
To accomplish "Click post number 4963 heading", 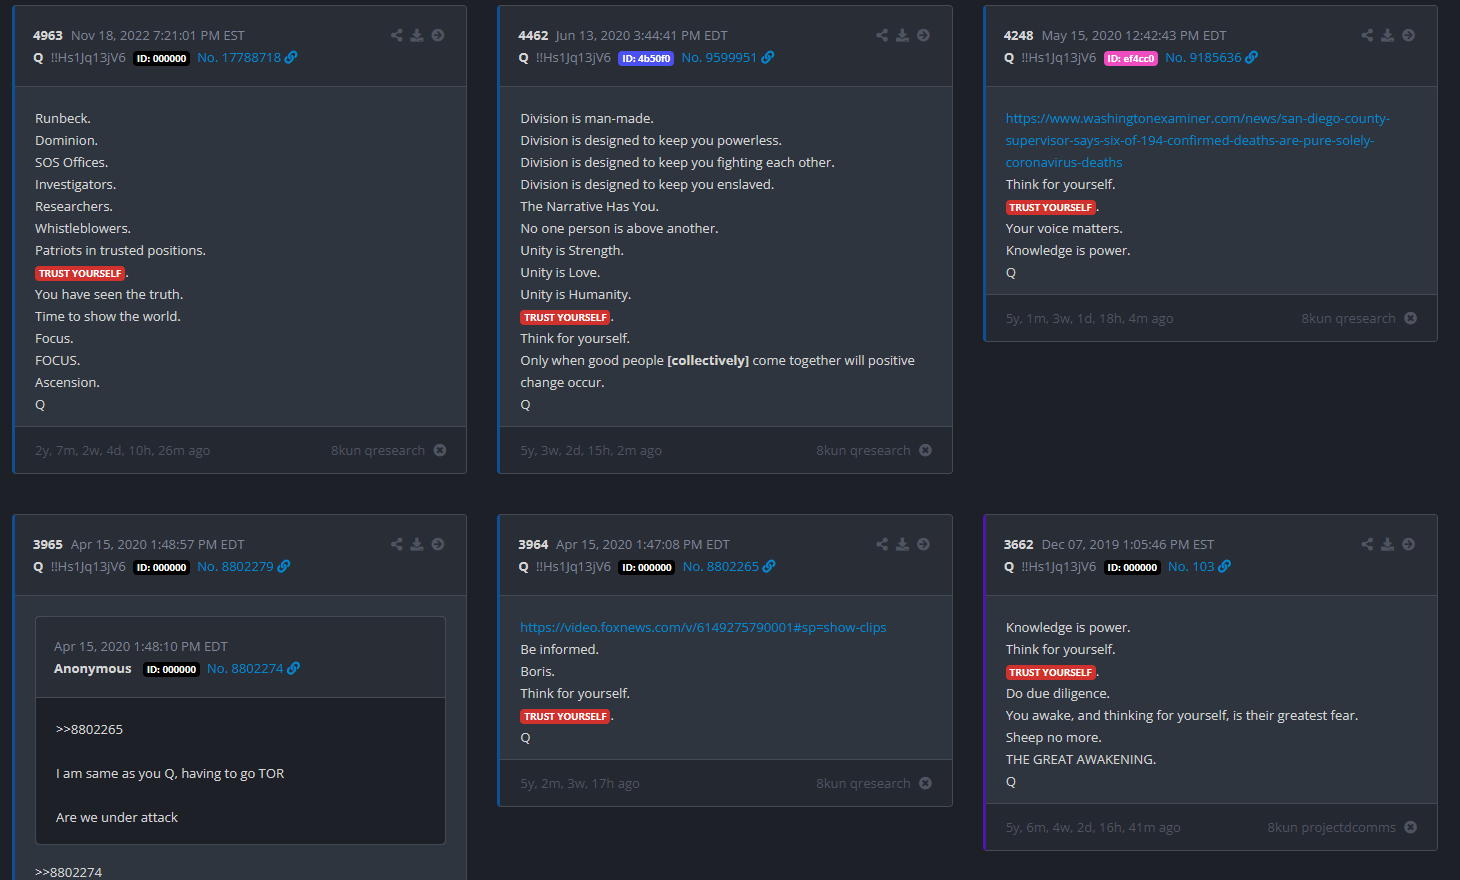I will 48,35.
